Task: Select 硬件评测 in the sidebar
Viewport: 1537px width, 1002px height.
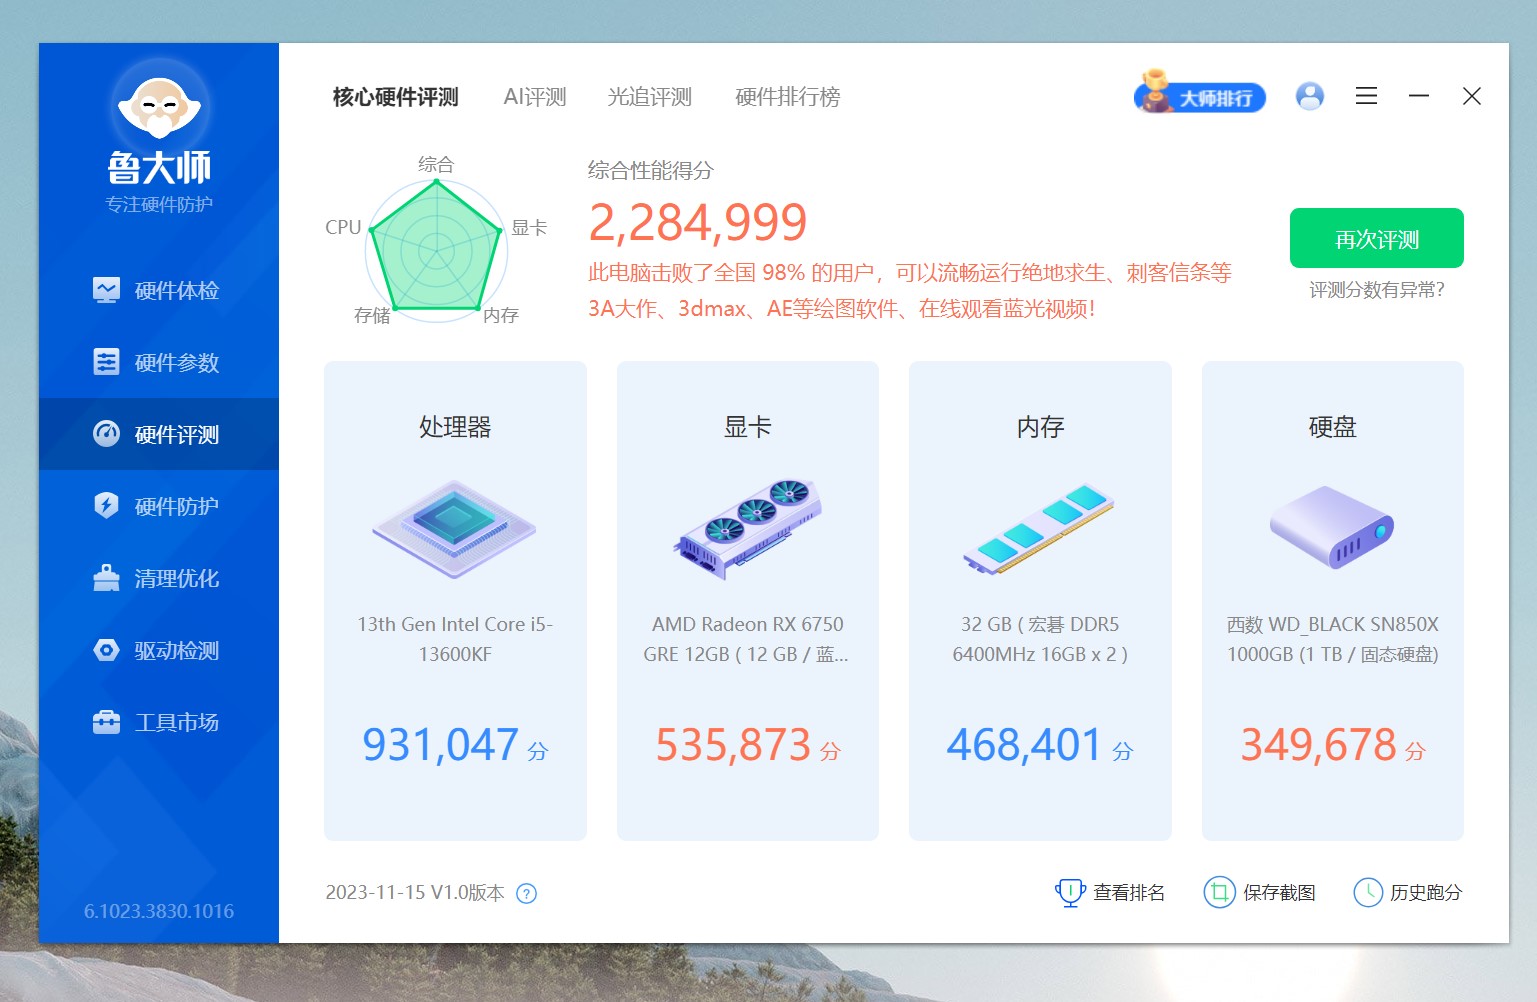Action: coord(158,434)
